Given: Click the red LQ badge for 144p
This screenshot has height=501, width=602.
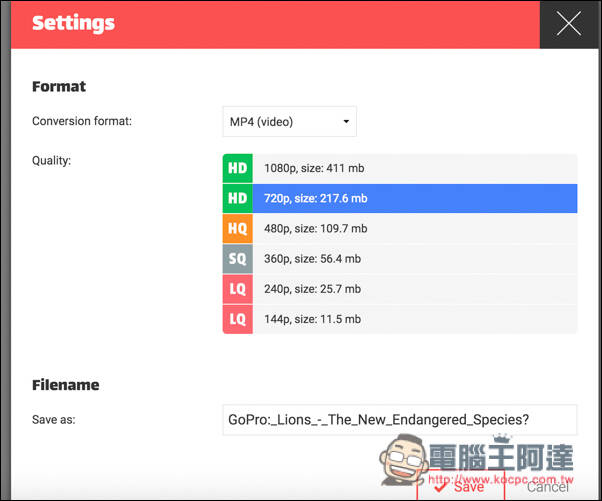Looking at the screenshot, I should click(x=238, y=319).
